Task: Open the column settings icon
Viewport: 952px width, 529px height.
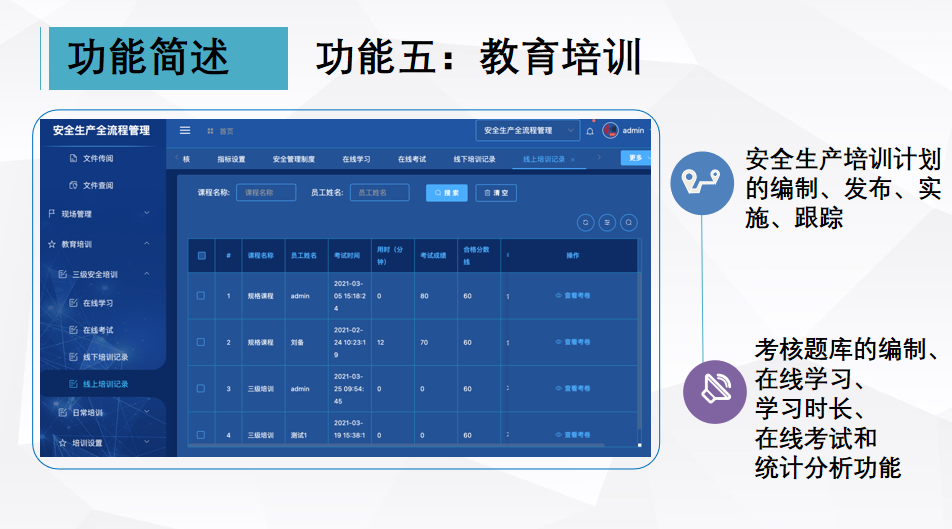Action: pos(607,223)
